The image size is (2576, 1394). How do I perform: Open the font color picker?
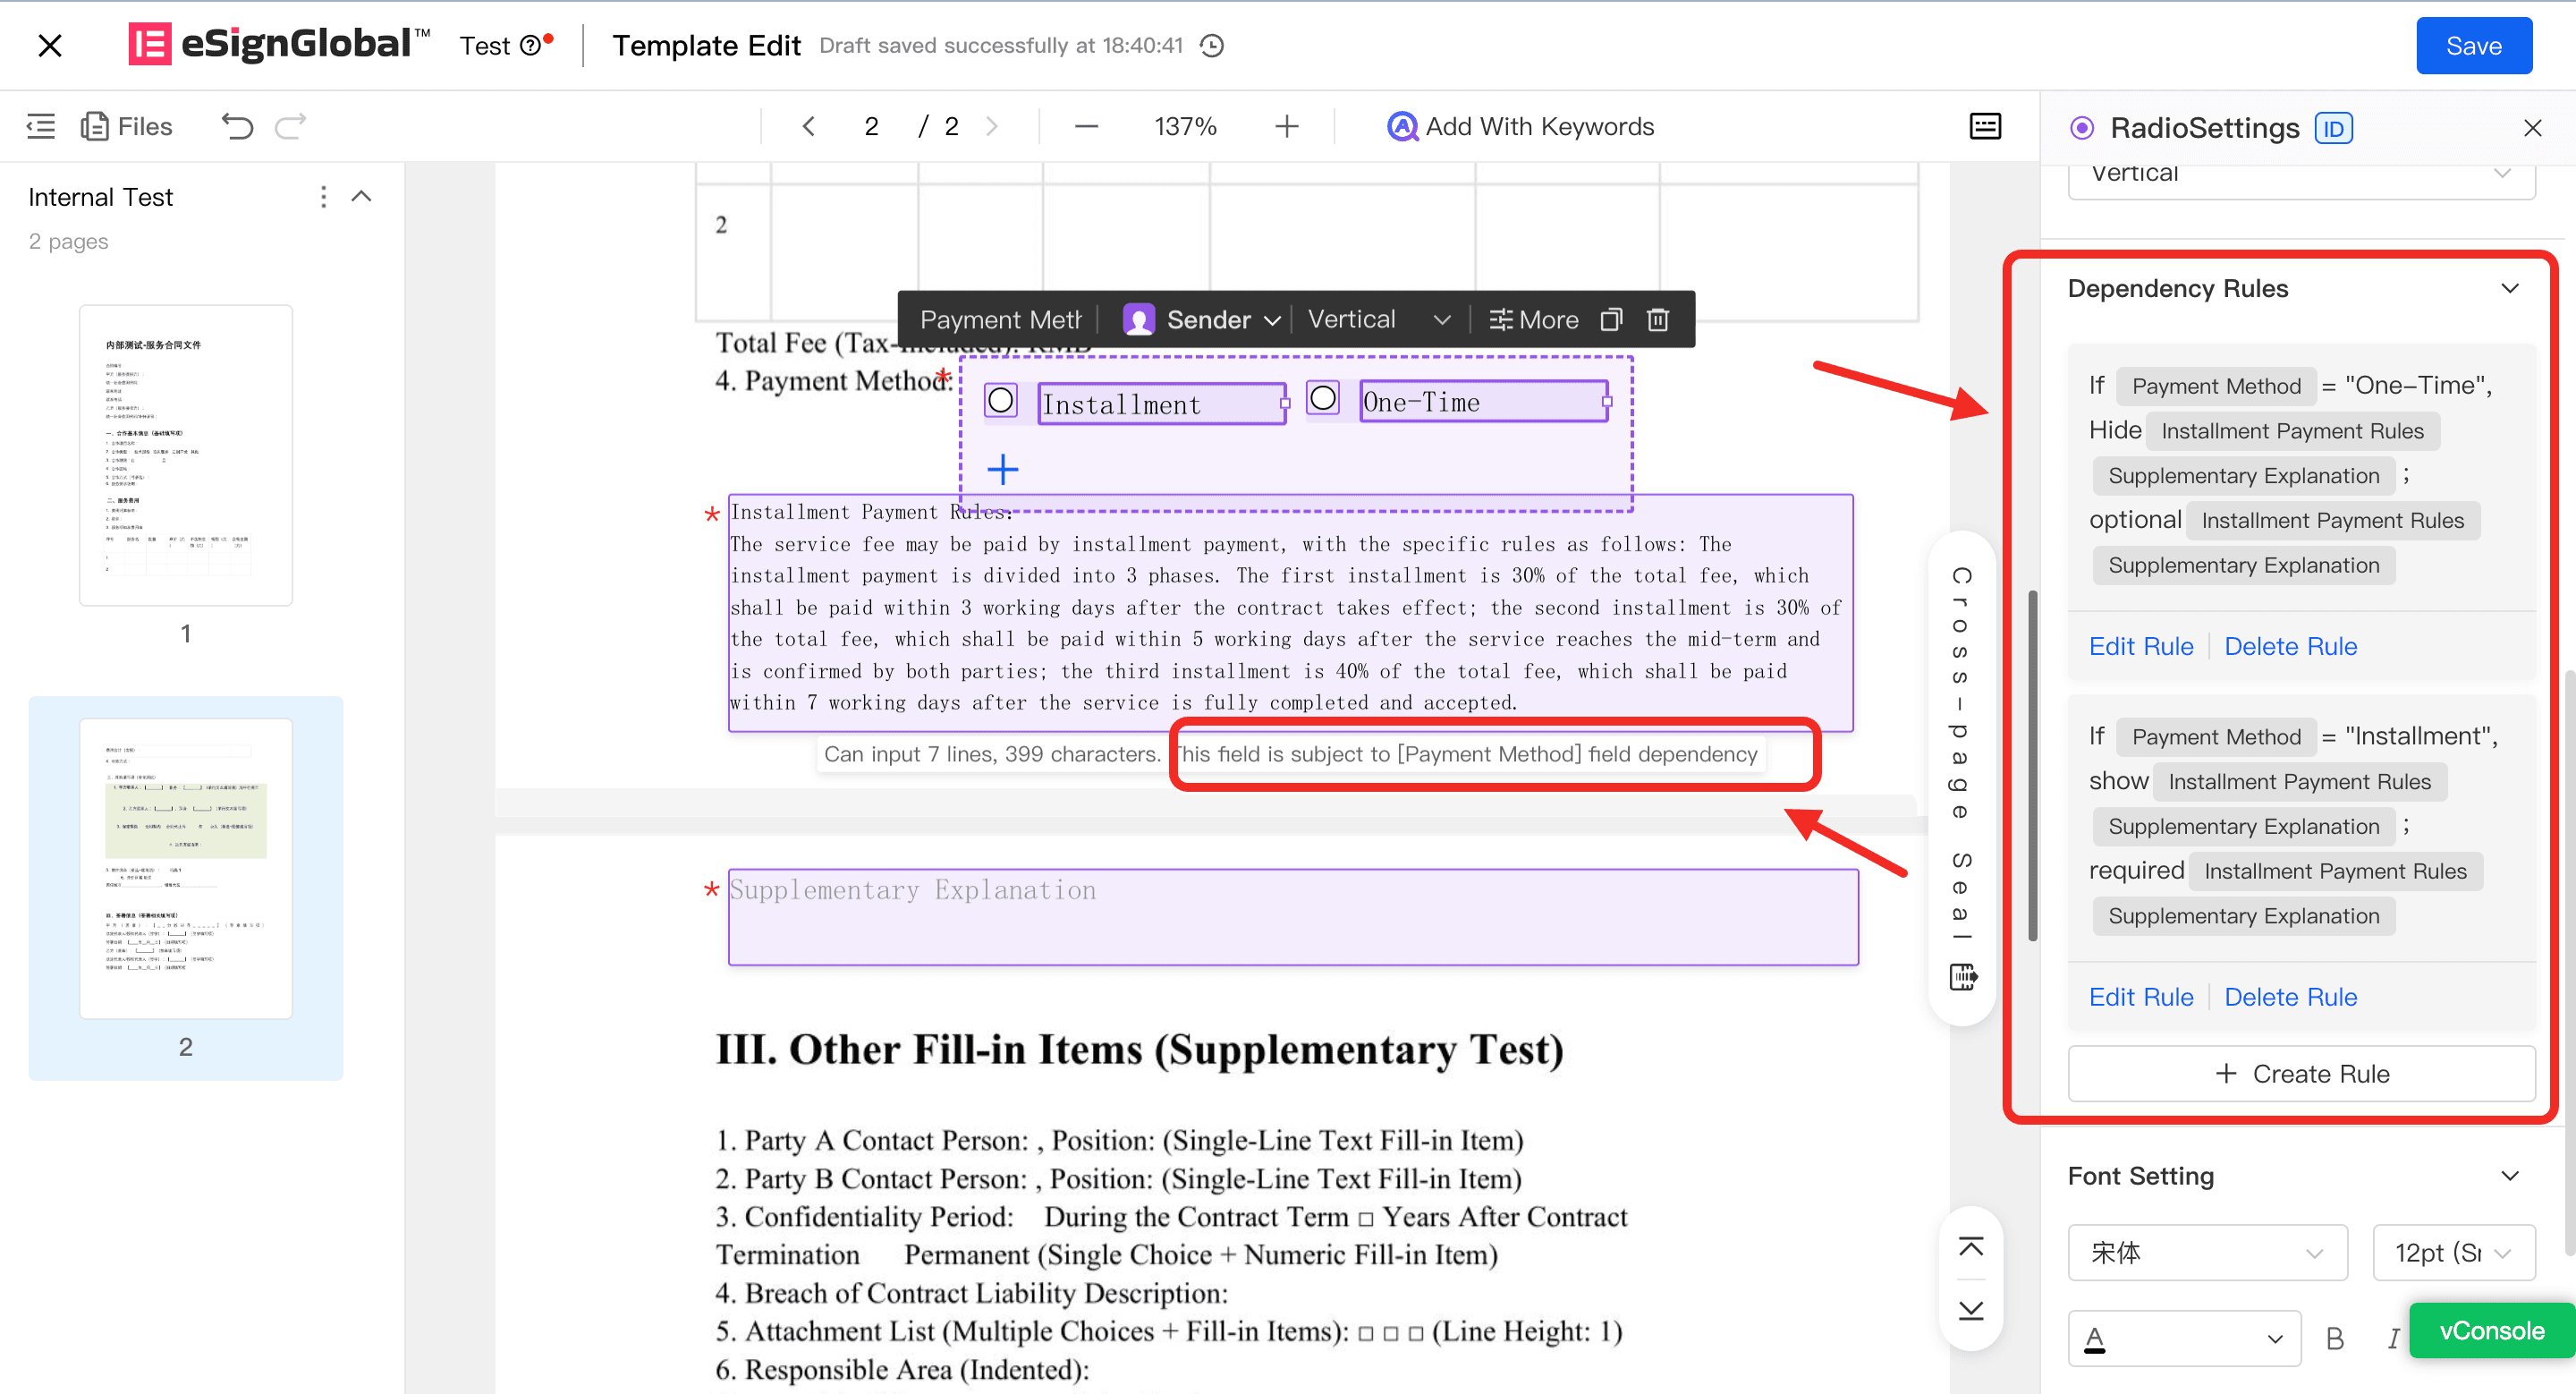point(2184,1339)
